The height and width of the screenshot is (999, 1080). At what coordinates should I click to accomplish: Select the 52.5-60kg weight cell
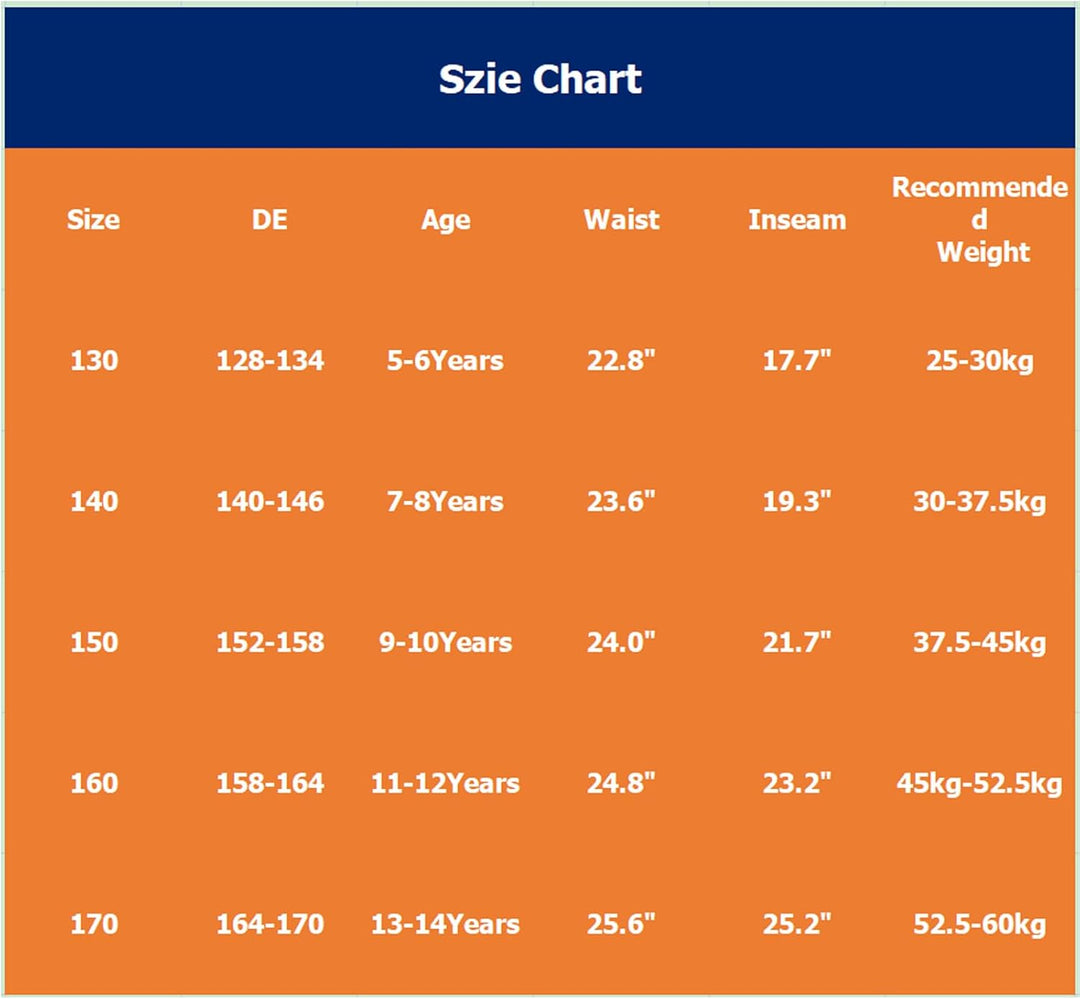(x=979, y=924)
